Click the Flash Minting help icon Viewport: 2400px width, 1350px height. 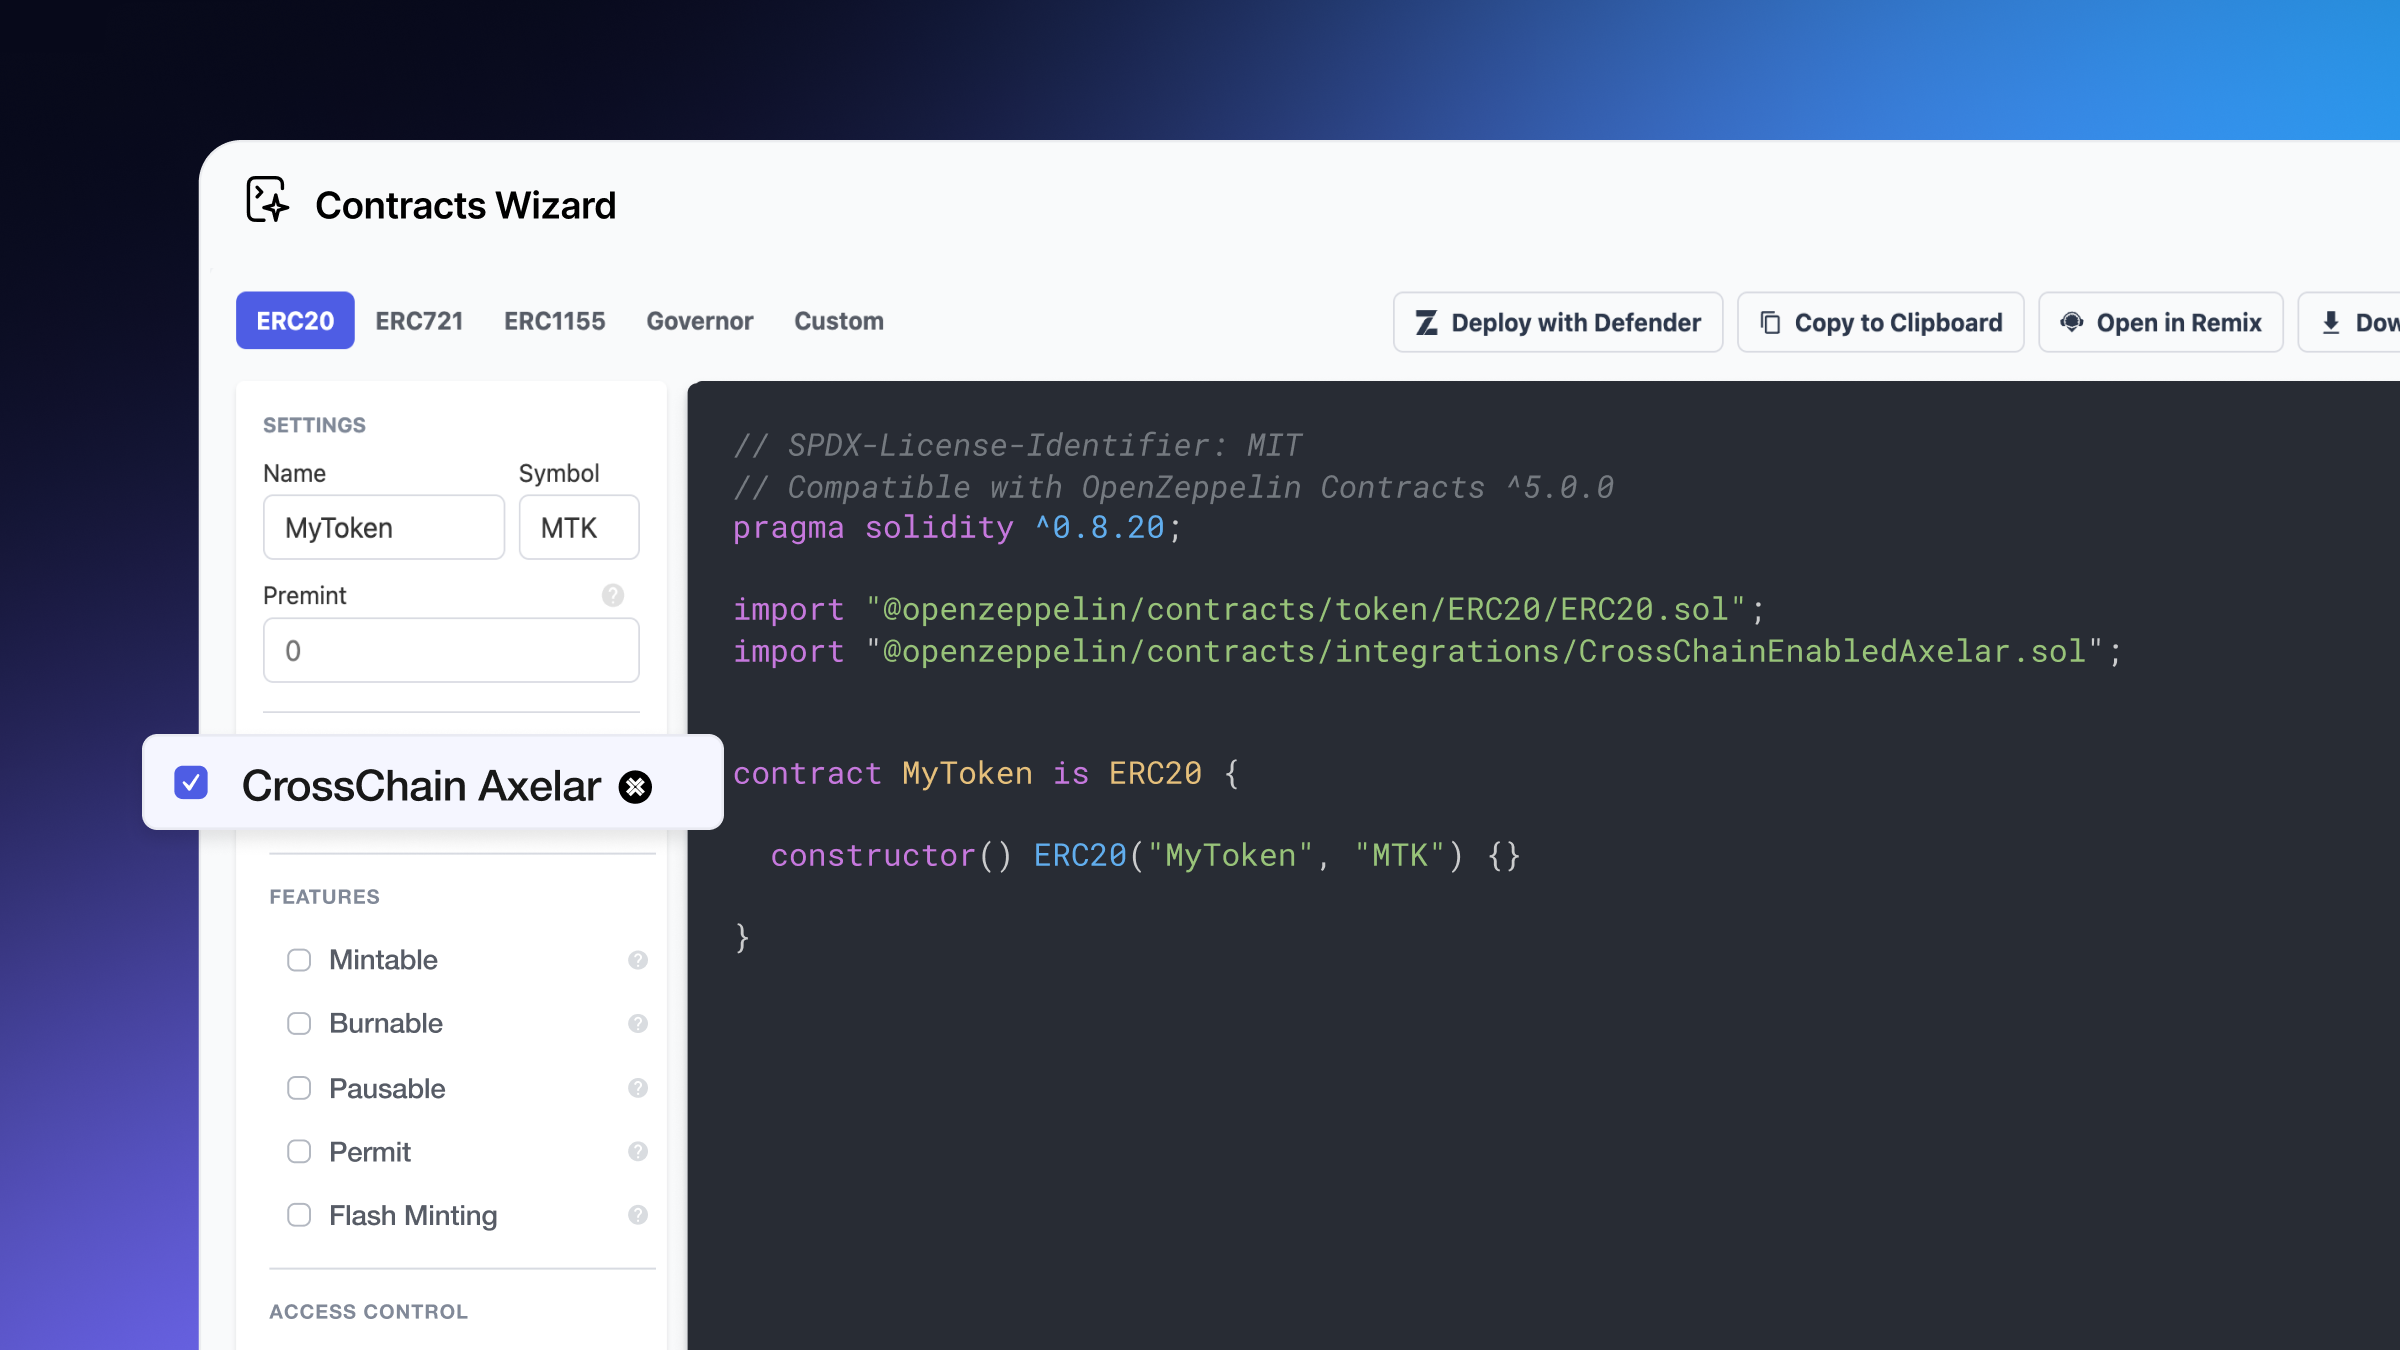click(x=637, y=1215)
